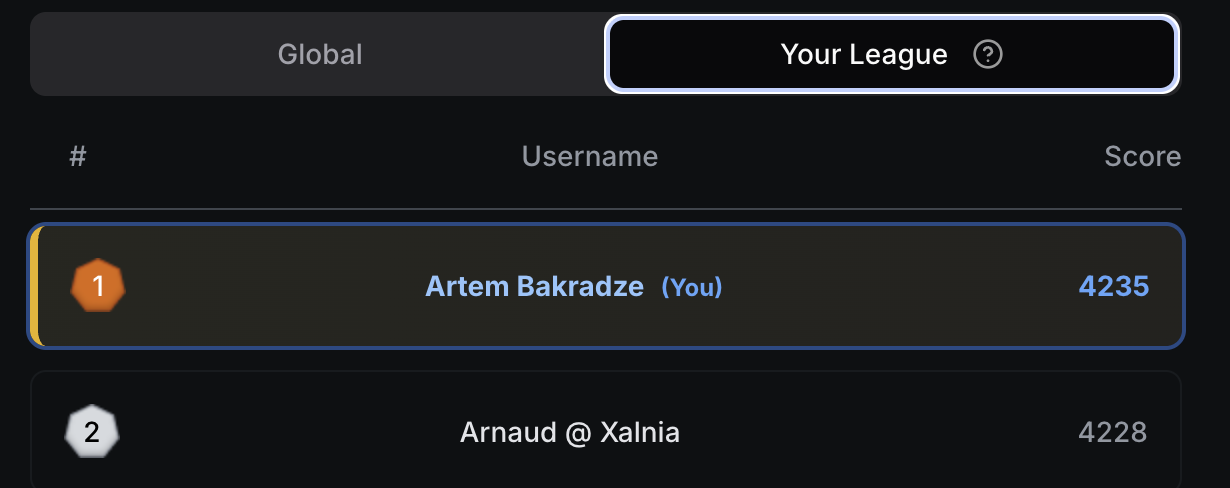This screenshot has width=1230, height=488.
Task: Click the "Global" text label
Action: point(319,54)
